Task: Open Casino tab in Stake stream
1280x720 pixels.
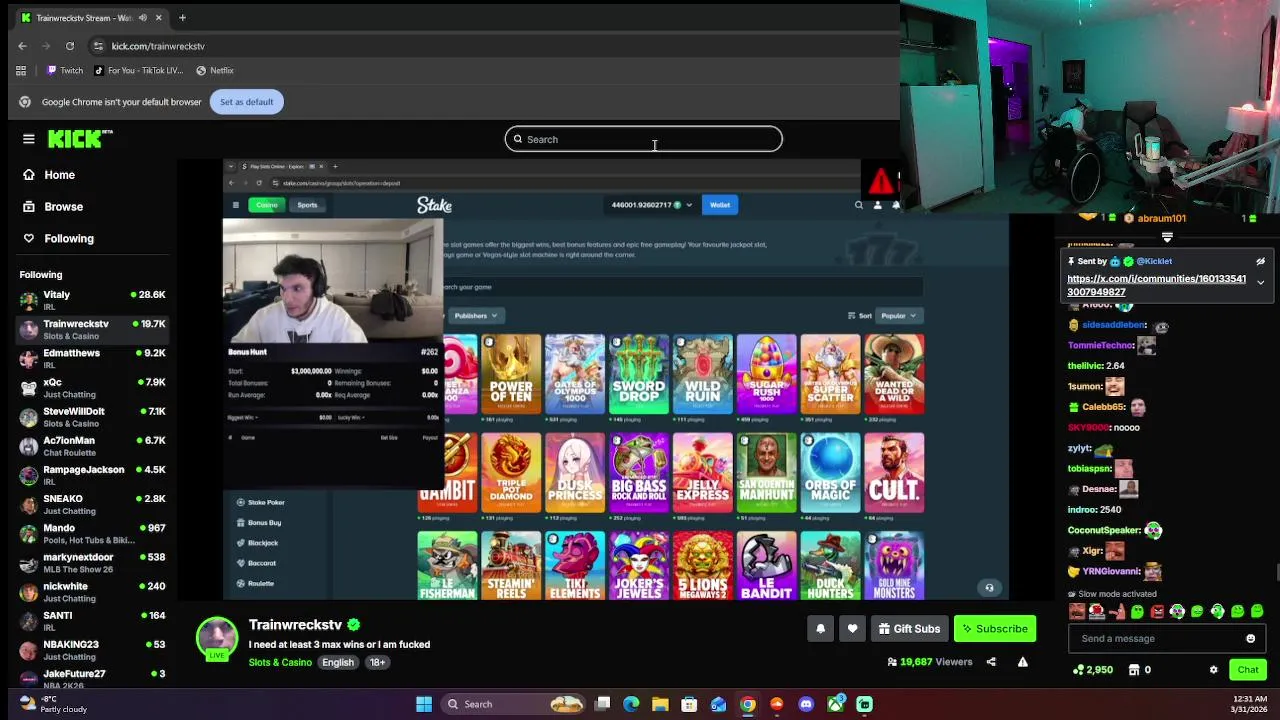Action: pos(266,205)
